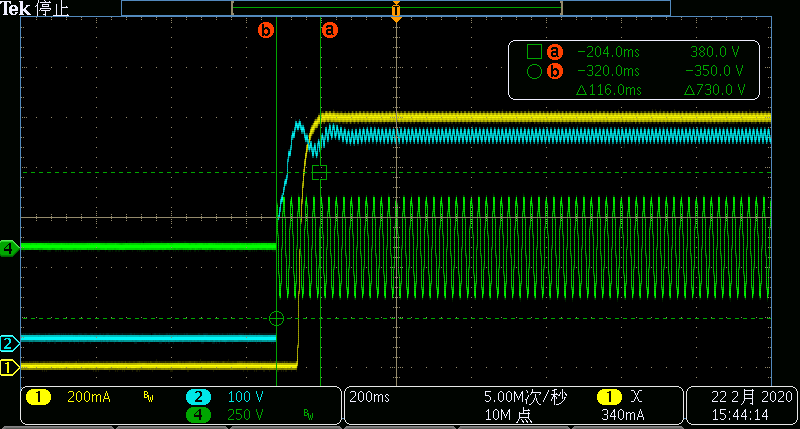Select cursor marker b above waveform
The width and height of the screenshot is (800, 429).
[x=266, y=30]
